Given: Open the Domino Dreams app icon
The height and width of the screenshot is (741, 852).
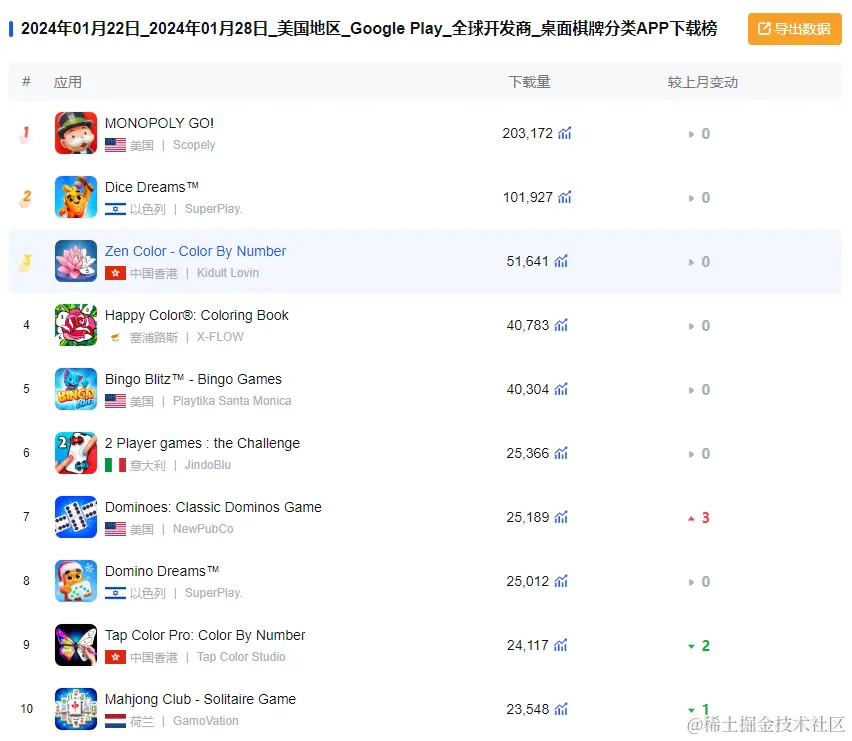Looking at the screenshot, I should [x=76, y=581].
